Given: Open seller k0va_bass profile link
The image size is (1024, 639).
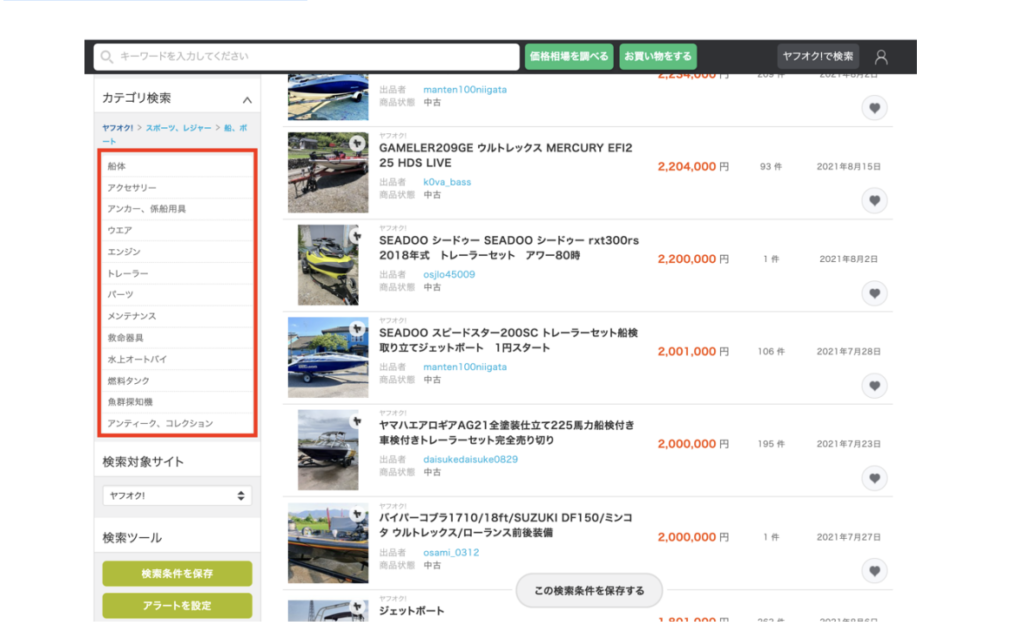Looking at the screenshot, I should coord(447,182).
